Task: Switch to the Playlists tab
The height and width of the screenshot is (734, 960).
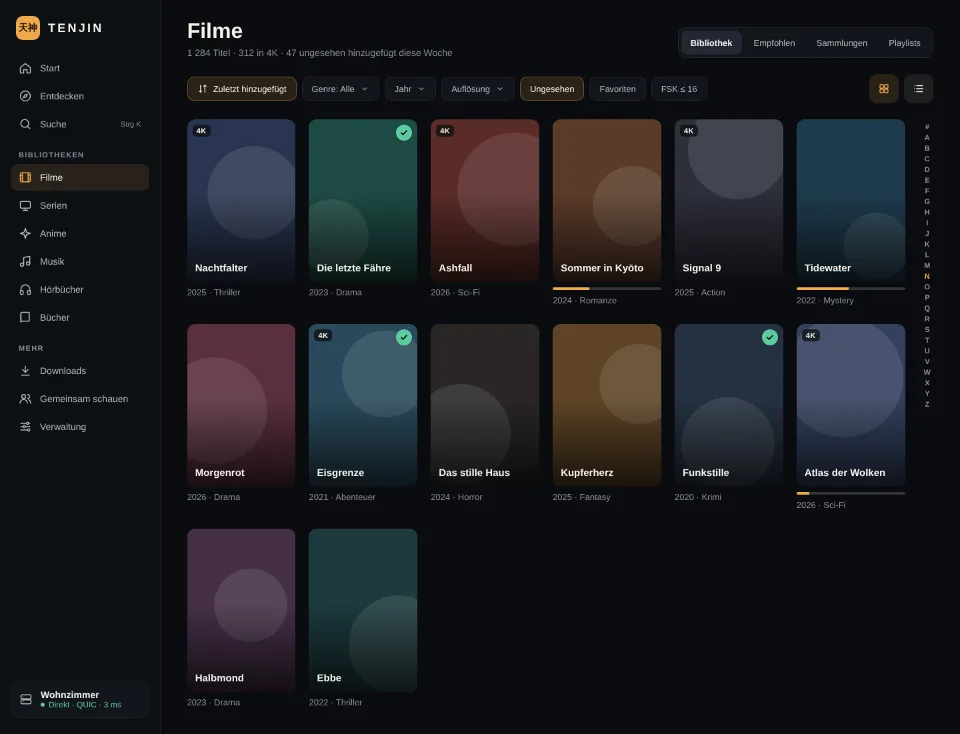Action: [x=904, y=43]
